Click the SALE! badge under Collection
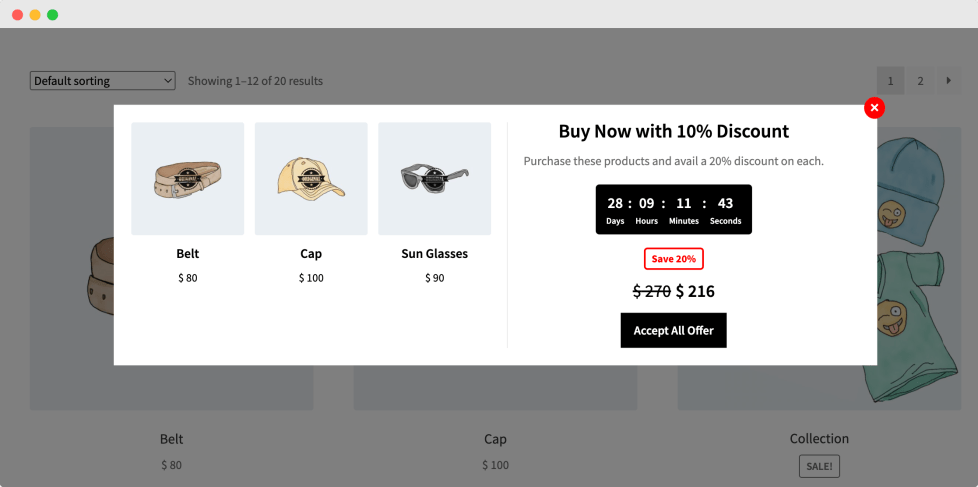The width and height of the screenshot is (978, 487). point(819,466)
